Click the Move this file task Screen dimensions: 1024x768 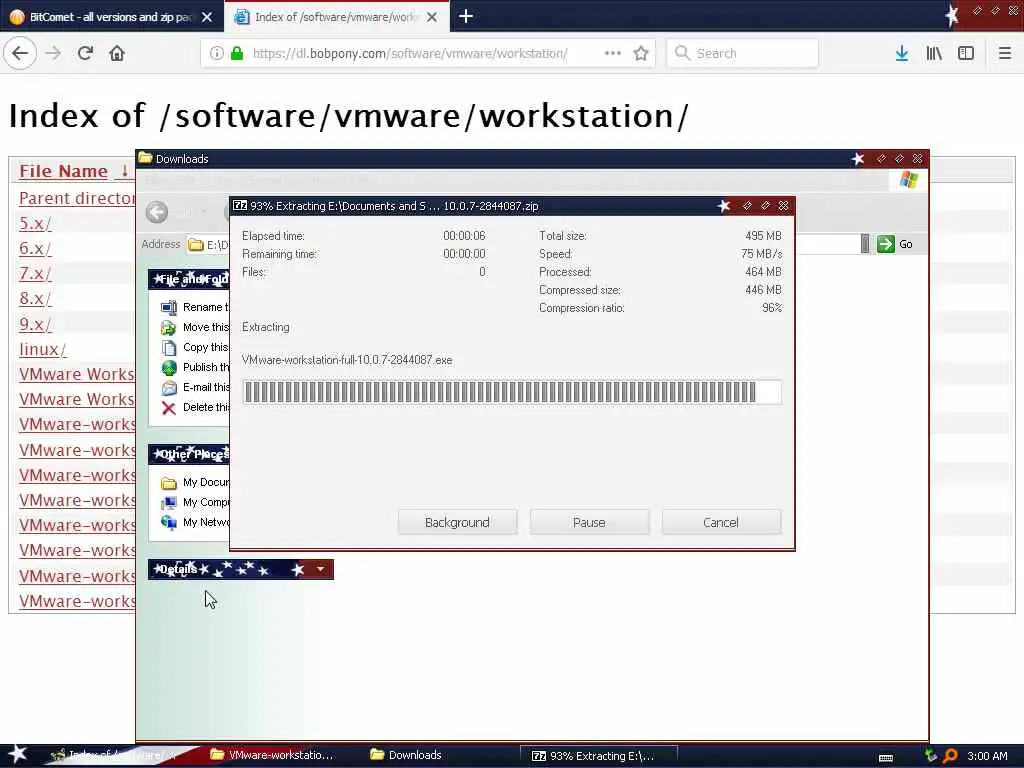(x=195, y=327)
